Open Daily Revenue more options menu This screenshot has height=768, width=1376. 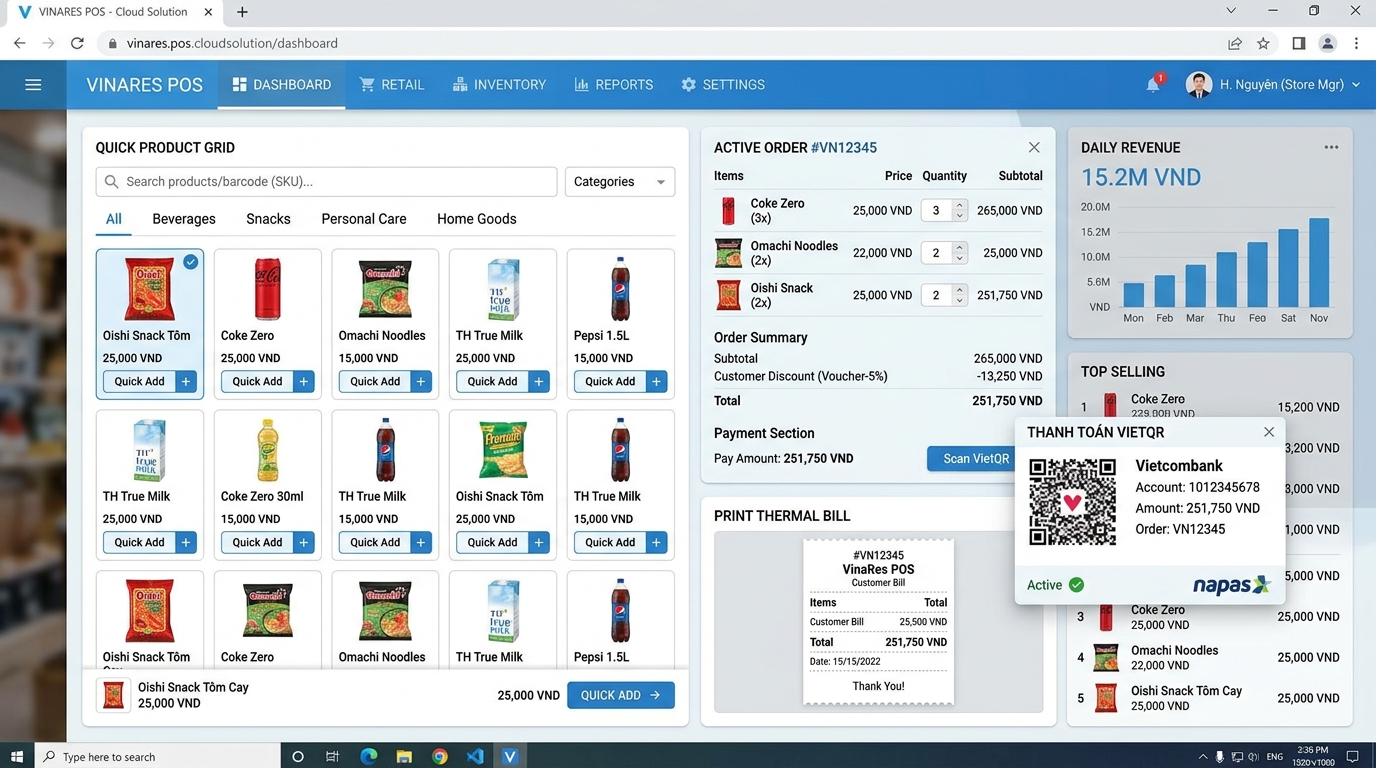1331,147
